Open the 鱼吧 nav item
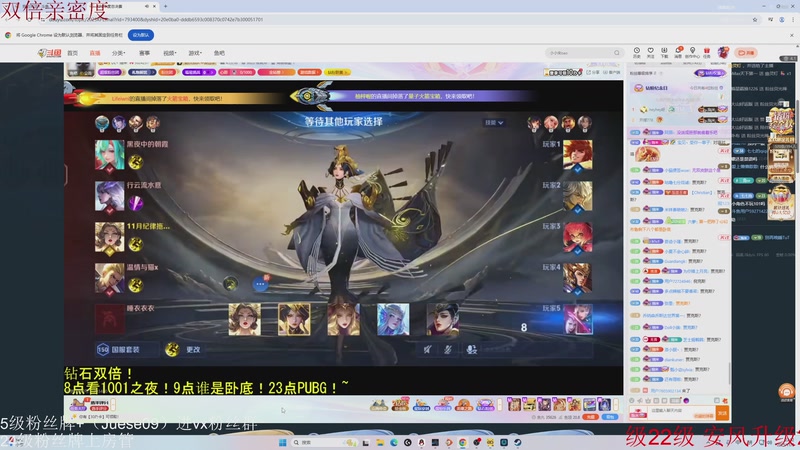This screenshot has width=800, height=450. point(219,53)
